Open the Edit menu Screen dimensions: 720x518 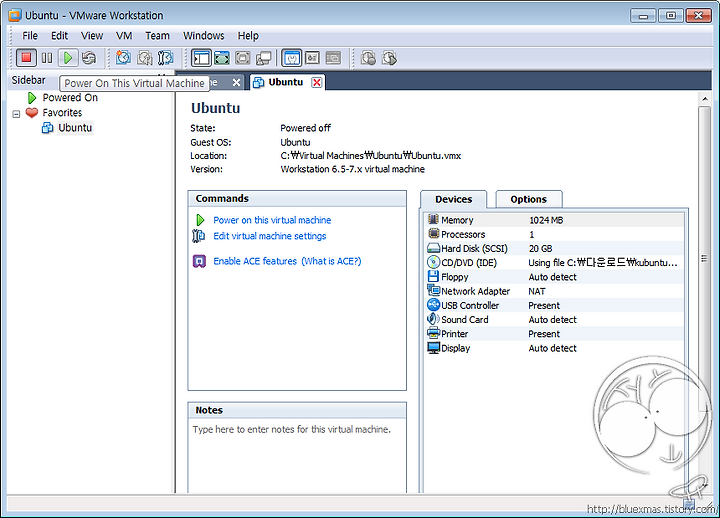pos(59,36)
